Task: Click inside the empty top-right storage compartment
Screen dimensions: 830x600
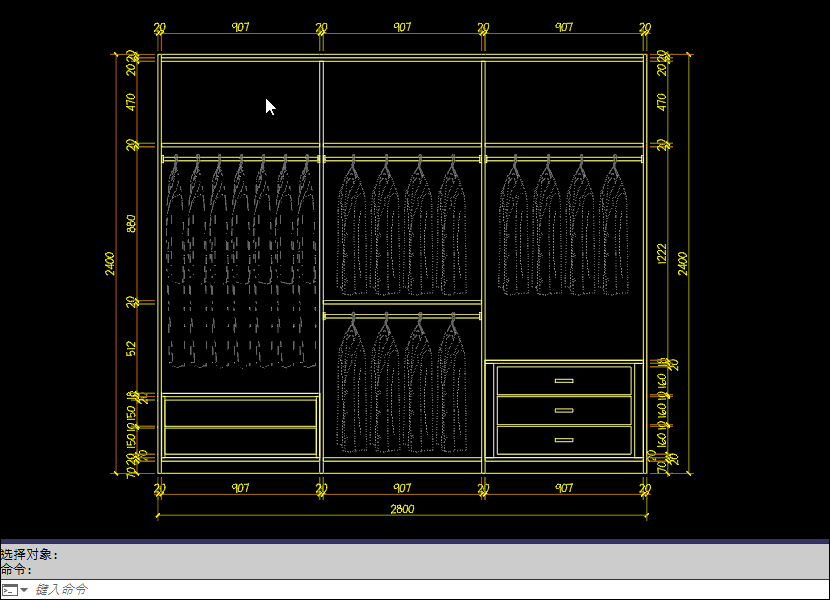Action: tap(564, 102)
